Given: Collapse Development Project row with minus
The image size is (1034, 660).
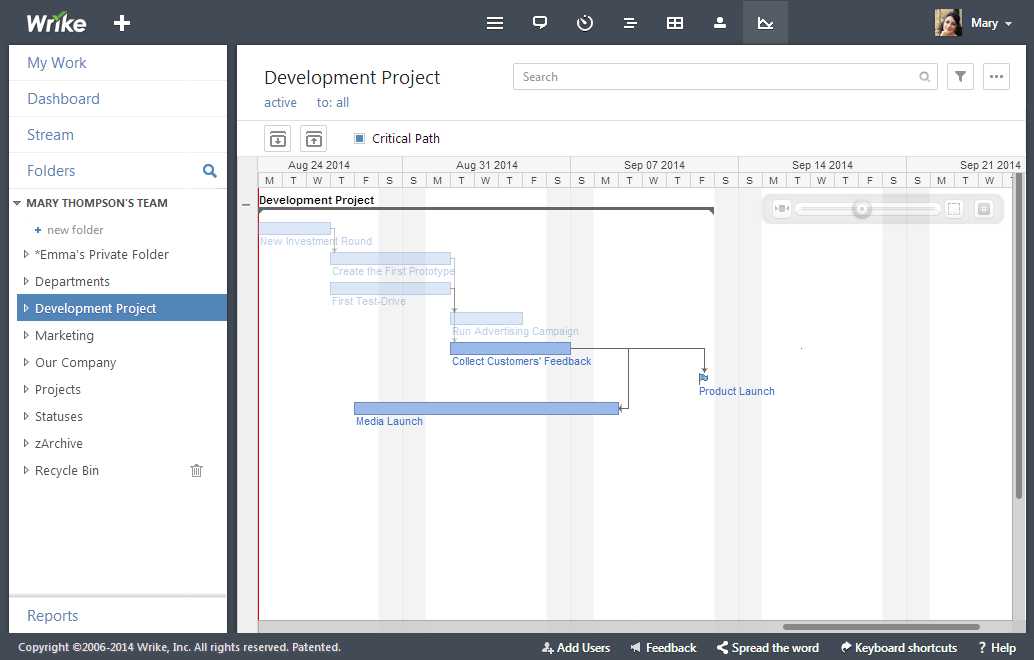Looking at the screenshot, I should click(x=246, y=205).
